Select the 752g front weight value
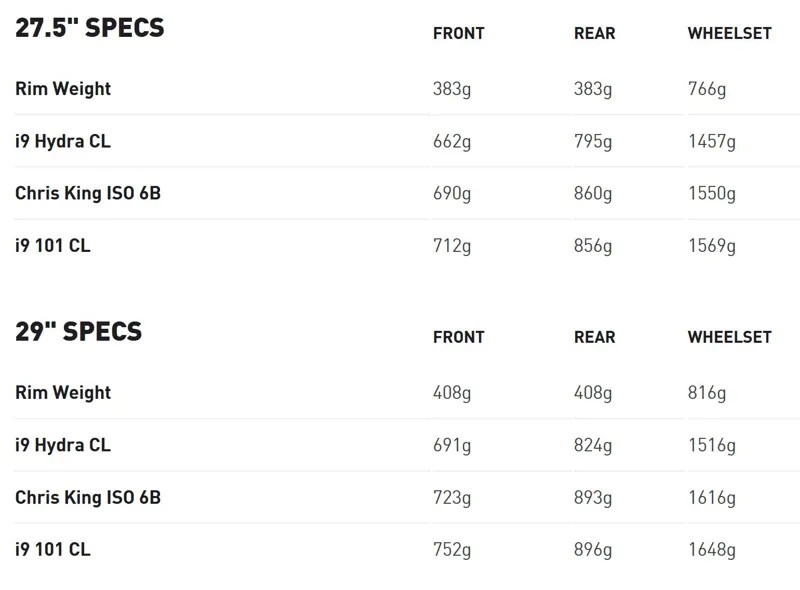The width and height of the screenshot is (800, 590). click(x=452, y=549)
